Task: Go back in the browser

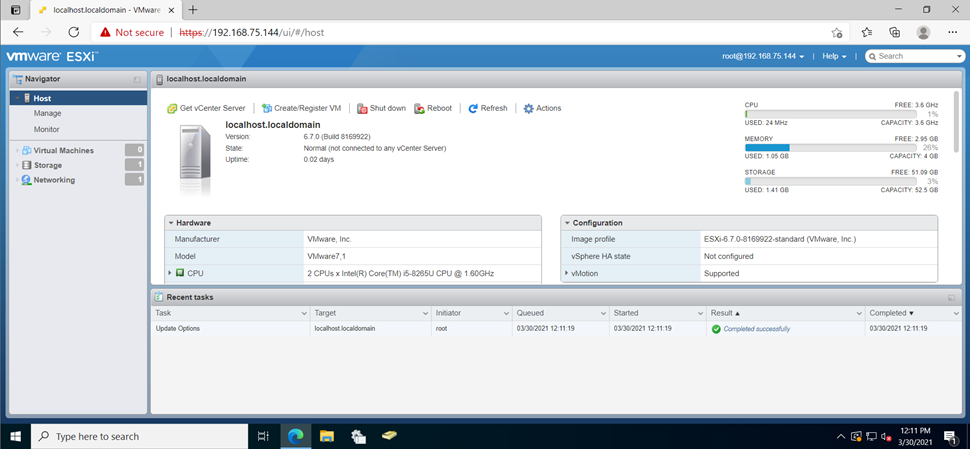Action: tap(18, 32)
